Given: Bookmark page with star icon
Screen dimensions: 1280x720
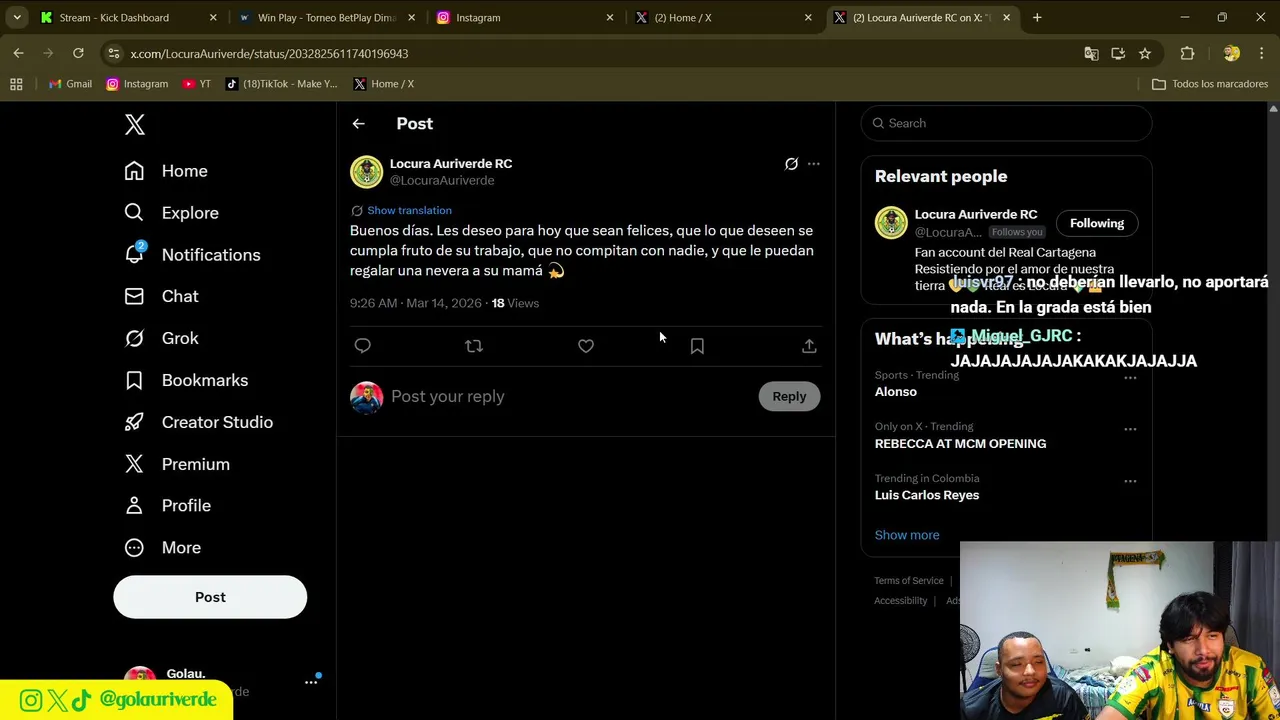Looking at the screenshot, I should (1145, 53).
